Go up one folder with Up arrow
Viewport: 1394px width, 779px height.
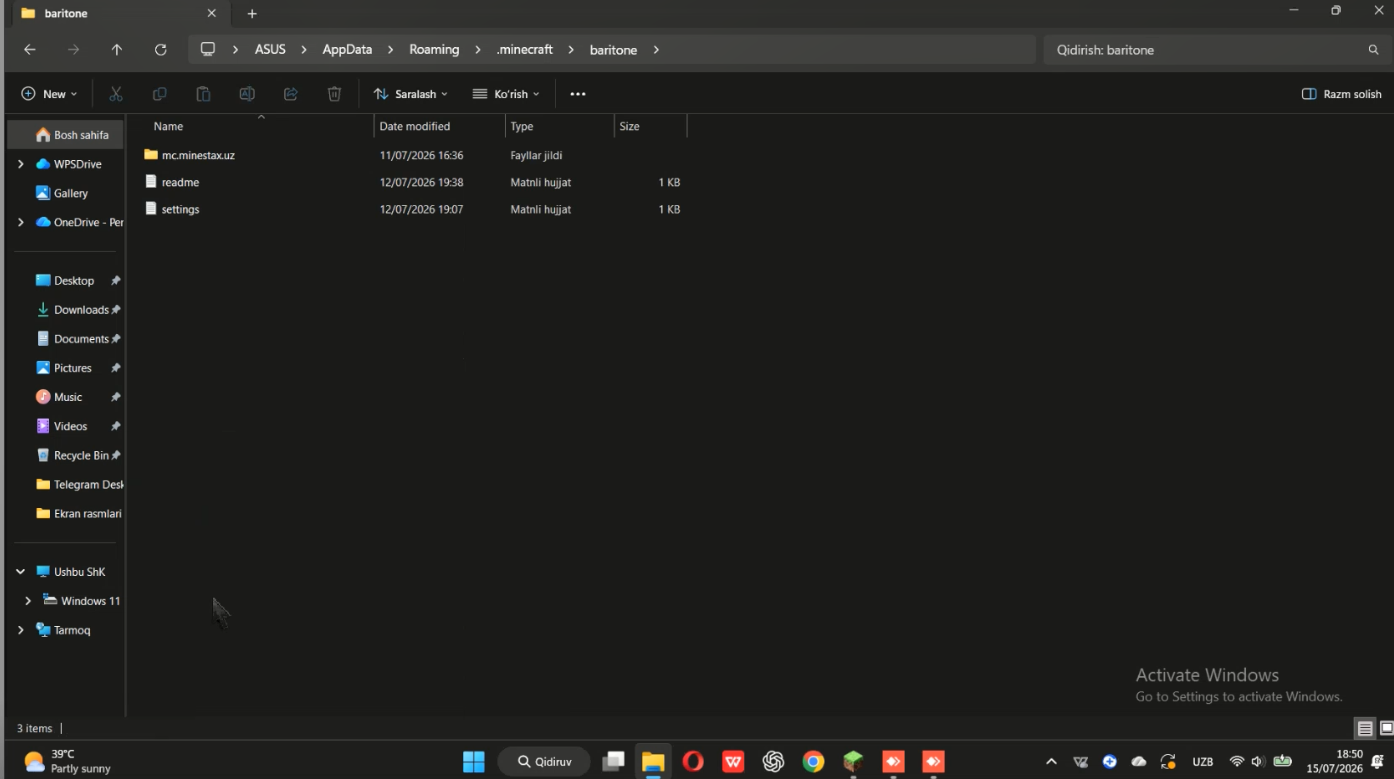click(117, 50)
